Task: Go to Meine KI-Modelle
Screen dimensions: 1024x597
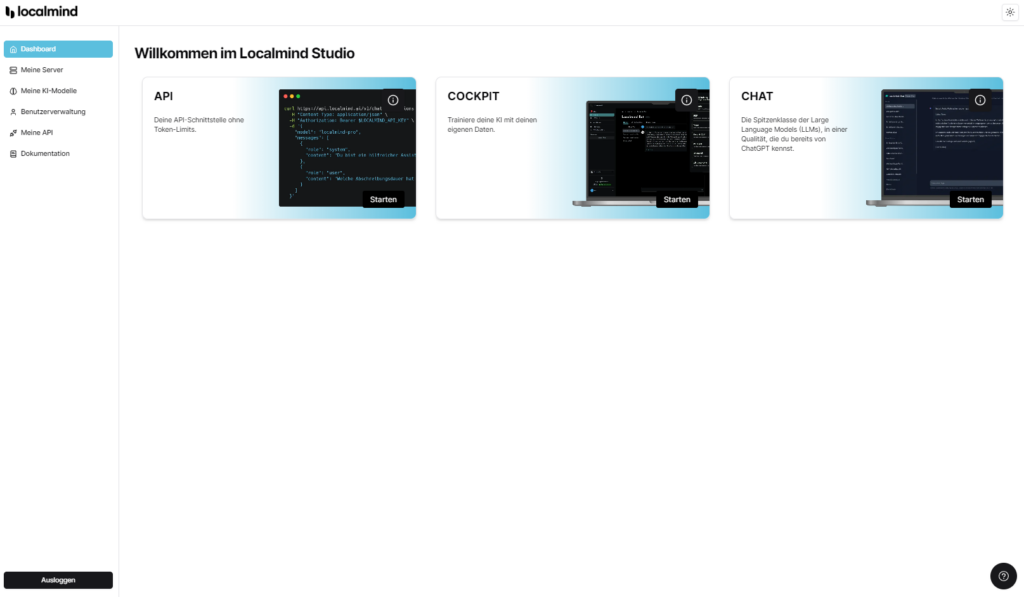Action: [x=58, y=91]
